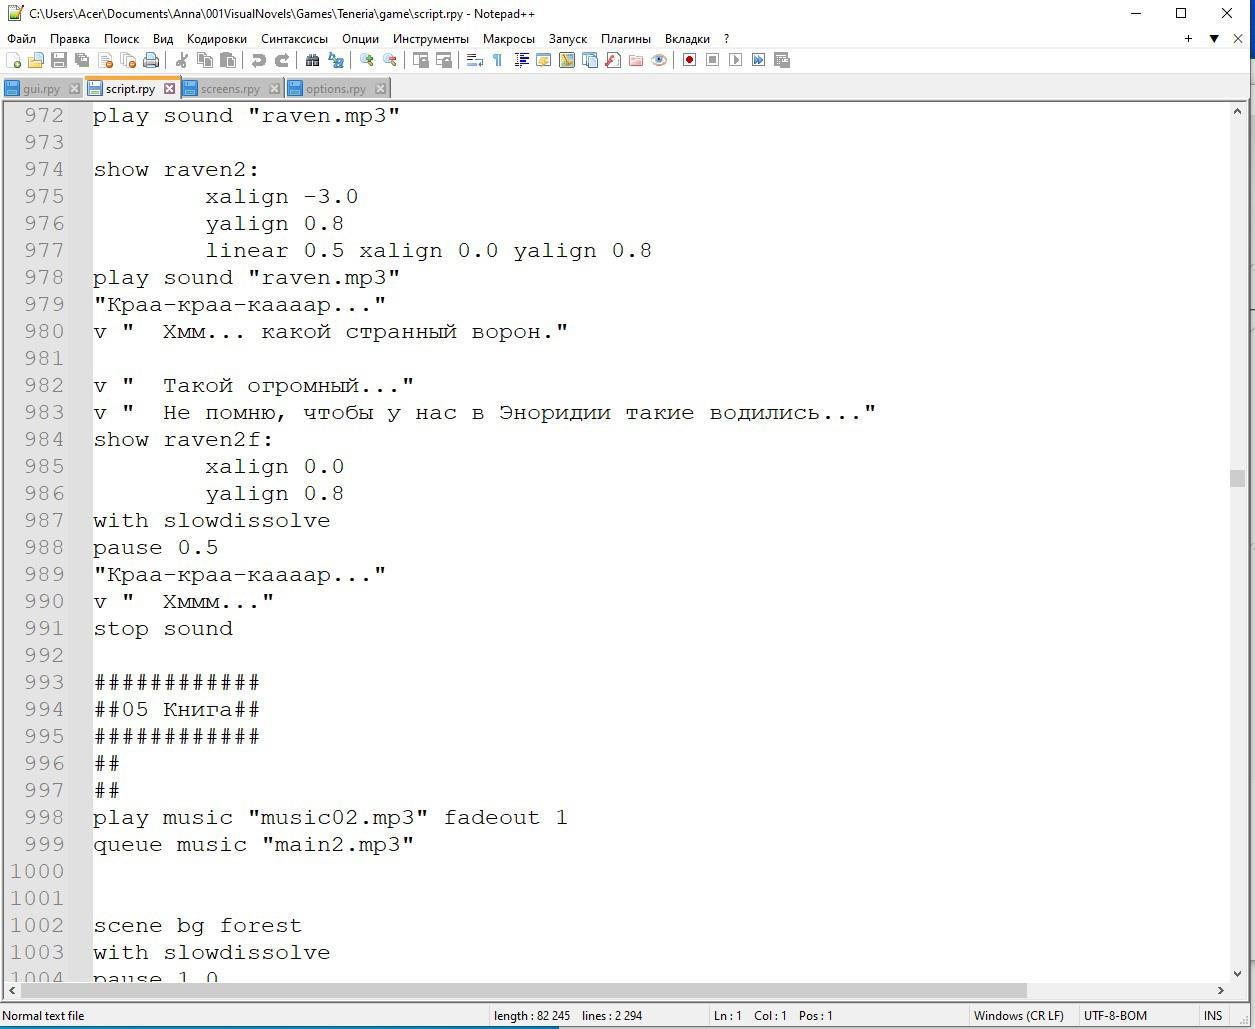Toggle the Document List panel icon
Image resolution: width=1255 pixels, height=1029 pixels.
590,60
